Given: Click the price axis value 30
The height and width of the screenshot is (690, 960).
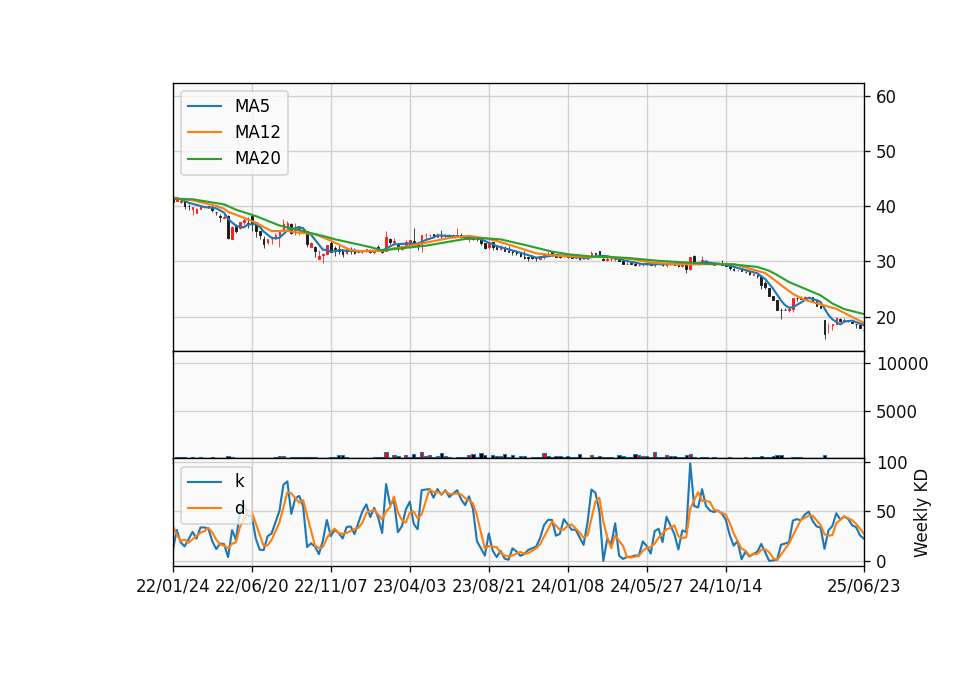Looking at the screenshot, I should coord(886,262).
